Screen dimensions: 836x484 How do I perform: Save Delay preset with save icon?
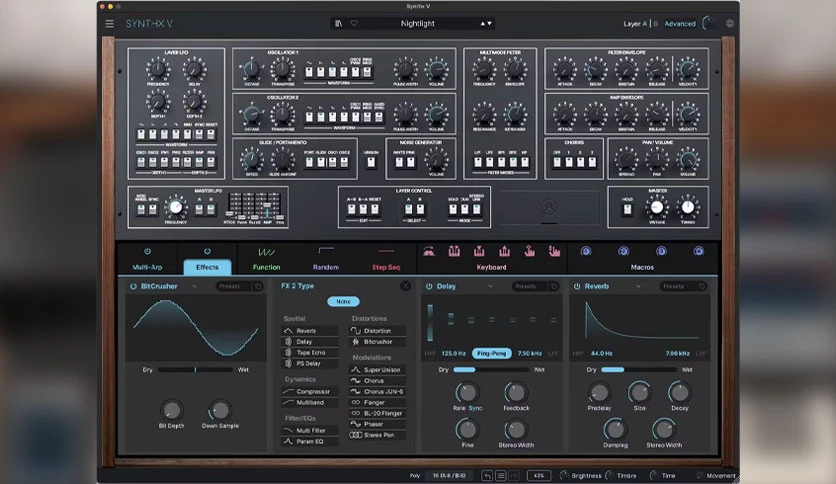pos(554,286)
